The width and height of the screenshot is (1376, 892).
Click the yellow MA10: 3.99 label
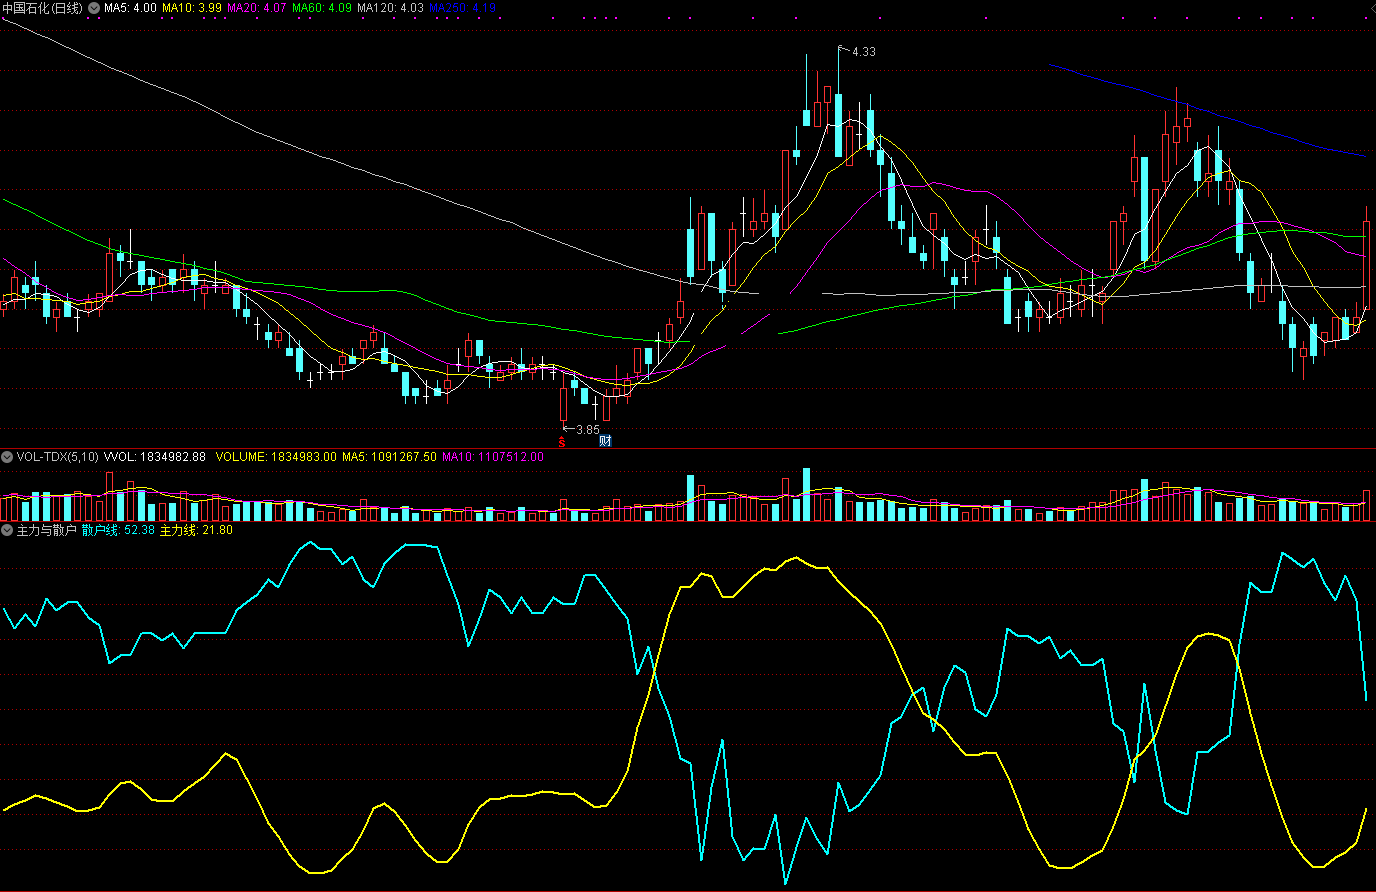(x=192, y=8)
